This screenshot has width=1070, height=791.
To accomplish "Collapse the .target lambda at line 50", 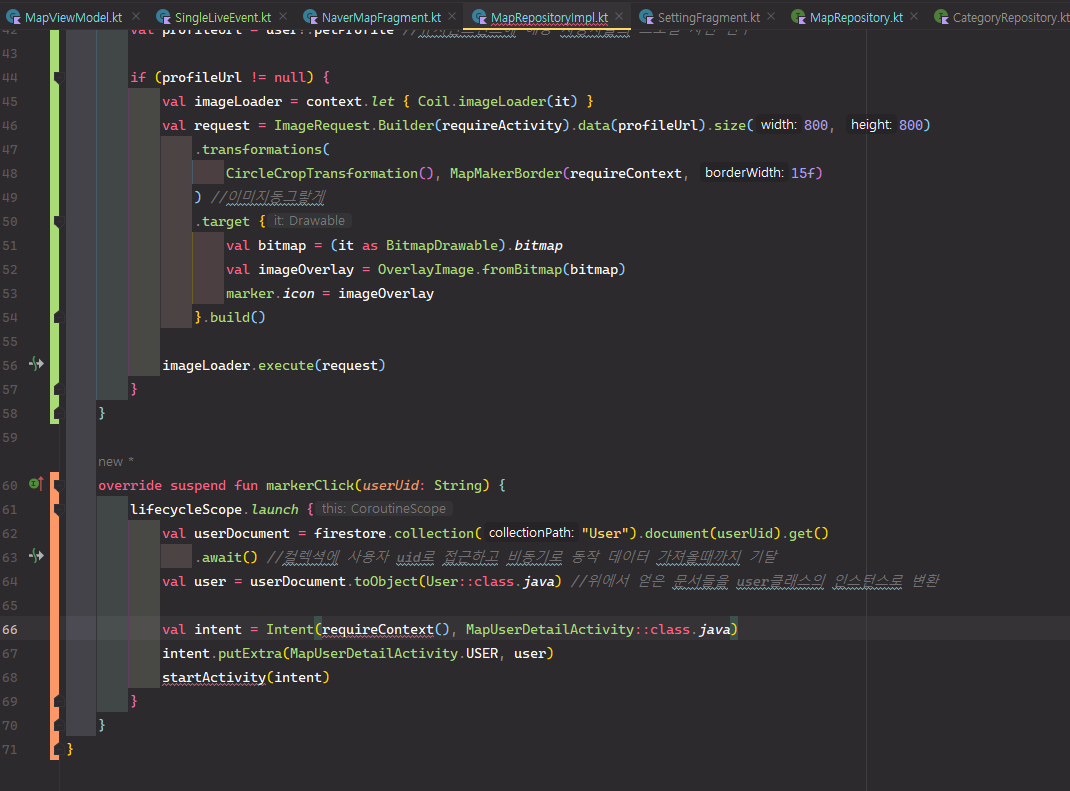I will point(58,221).
